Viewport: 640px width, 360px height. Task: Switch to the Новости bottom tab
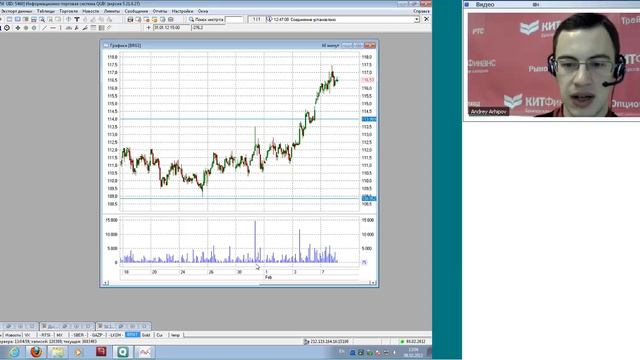pos(13,335)
